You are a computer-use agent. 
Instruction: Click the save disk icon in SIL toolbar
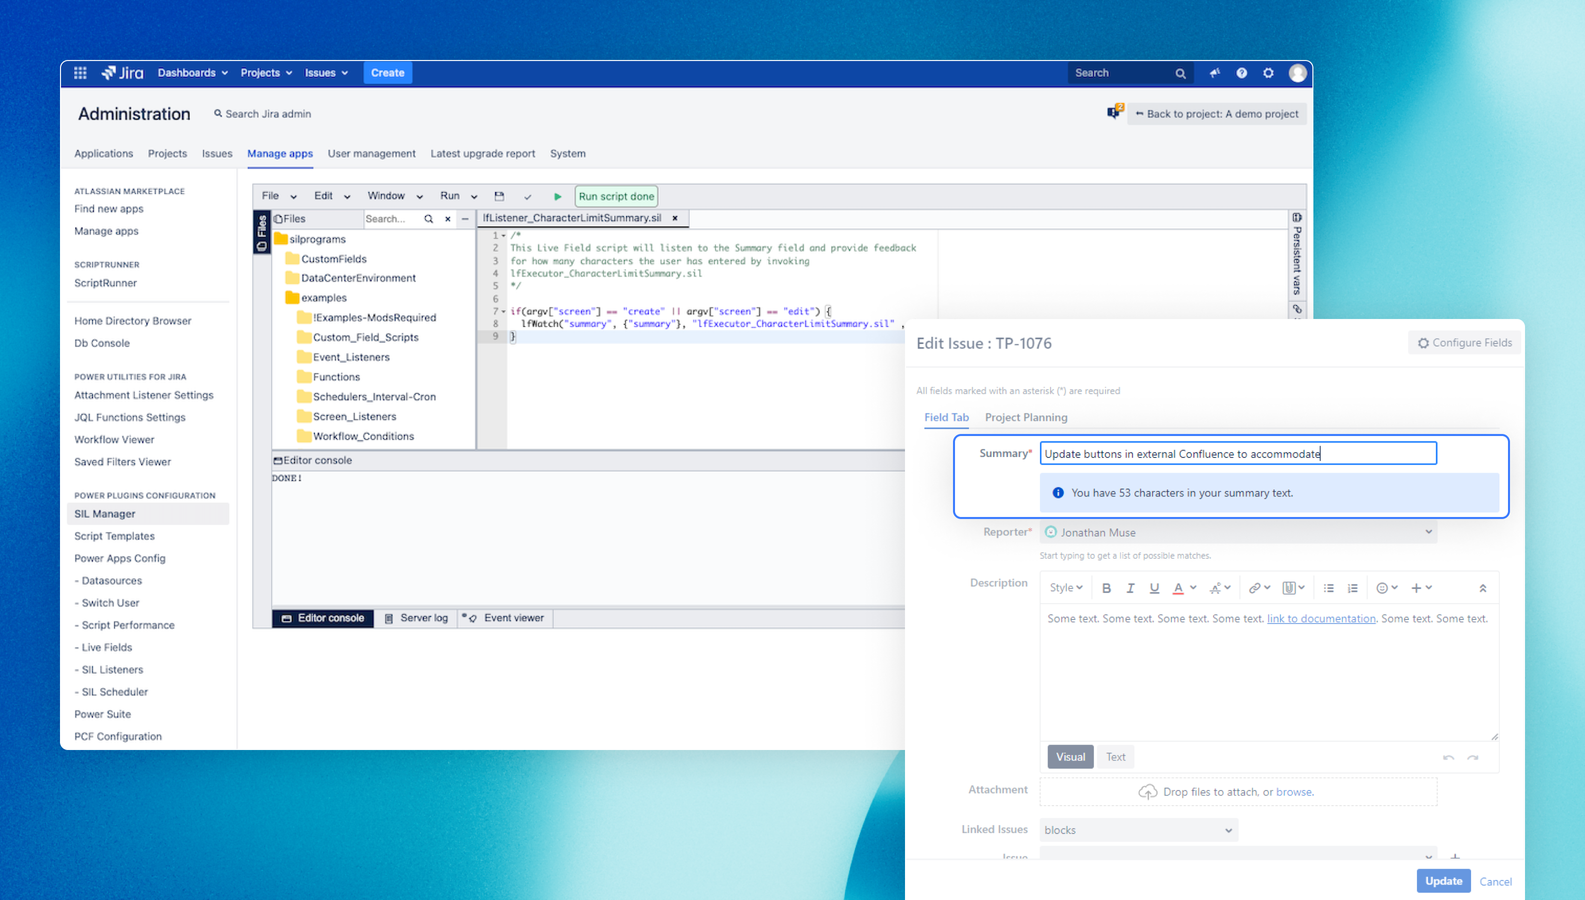pos(499,196)
